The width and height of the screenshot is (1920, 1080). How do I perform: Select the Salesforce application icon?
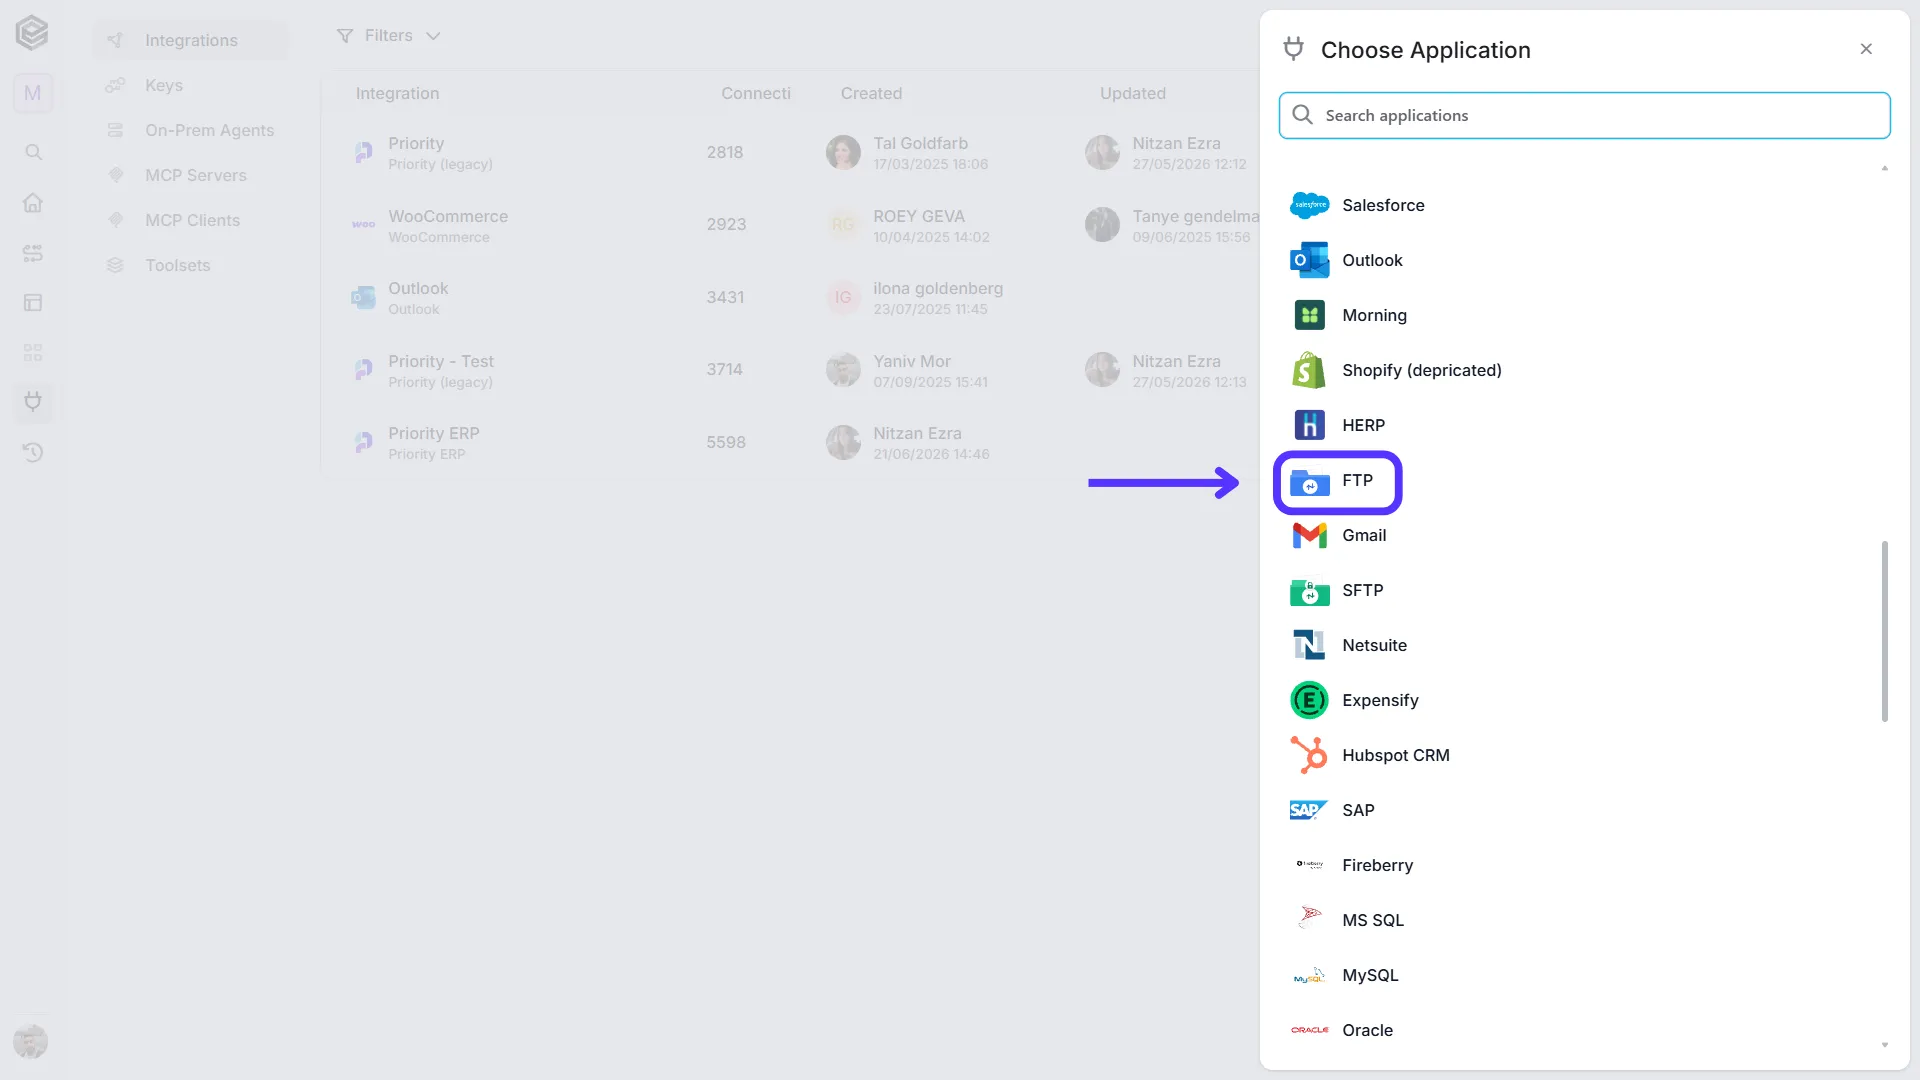coord(1309,205)
